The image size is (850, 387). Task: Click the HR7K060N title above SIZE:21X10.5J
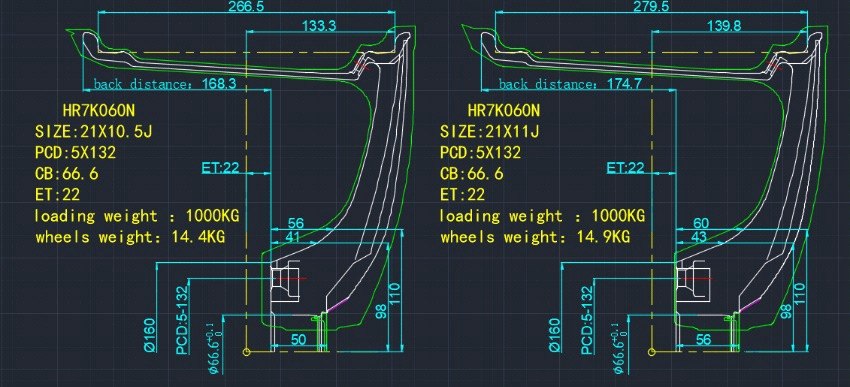pos(99,111)
